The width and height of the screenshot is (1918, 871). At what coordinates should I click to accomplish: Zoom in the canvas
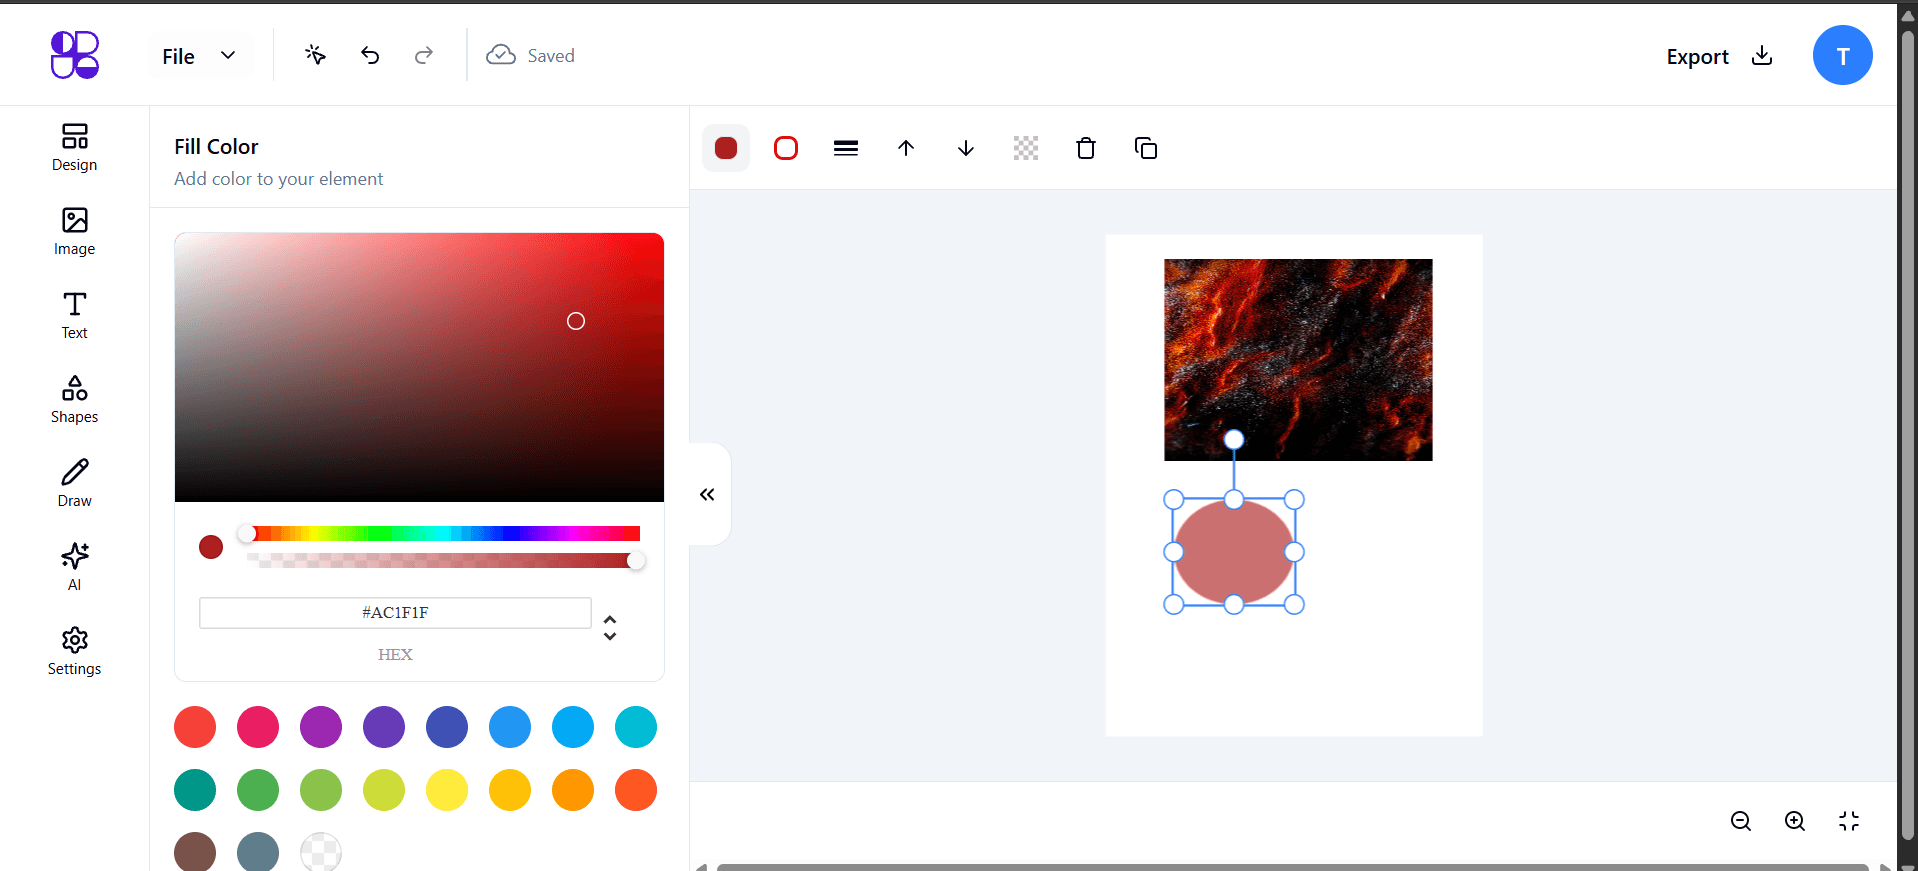point(1795,821)
